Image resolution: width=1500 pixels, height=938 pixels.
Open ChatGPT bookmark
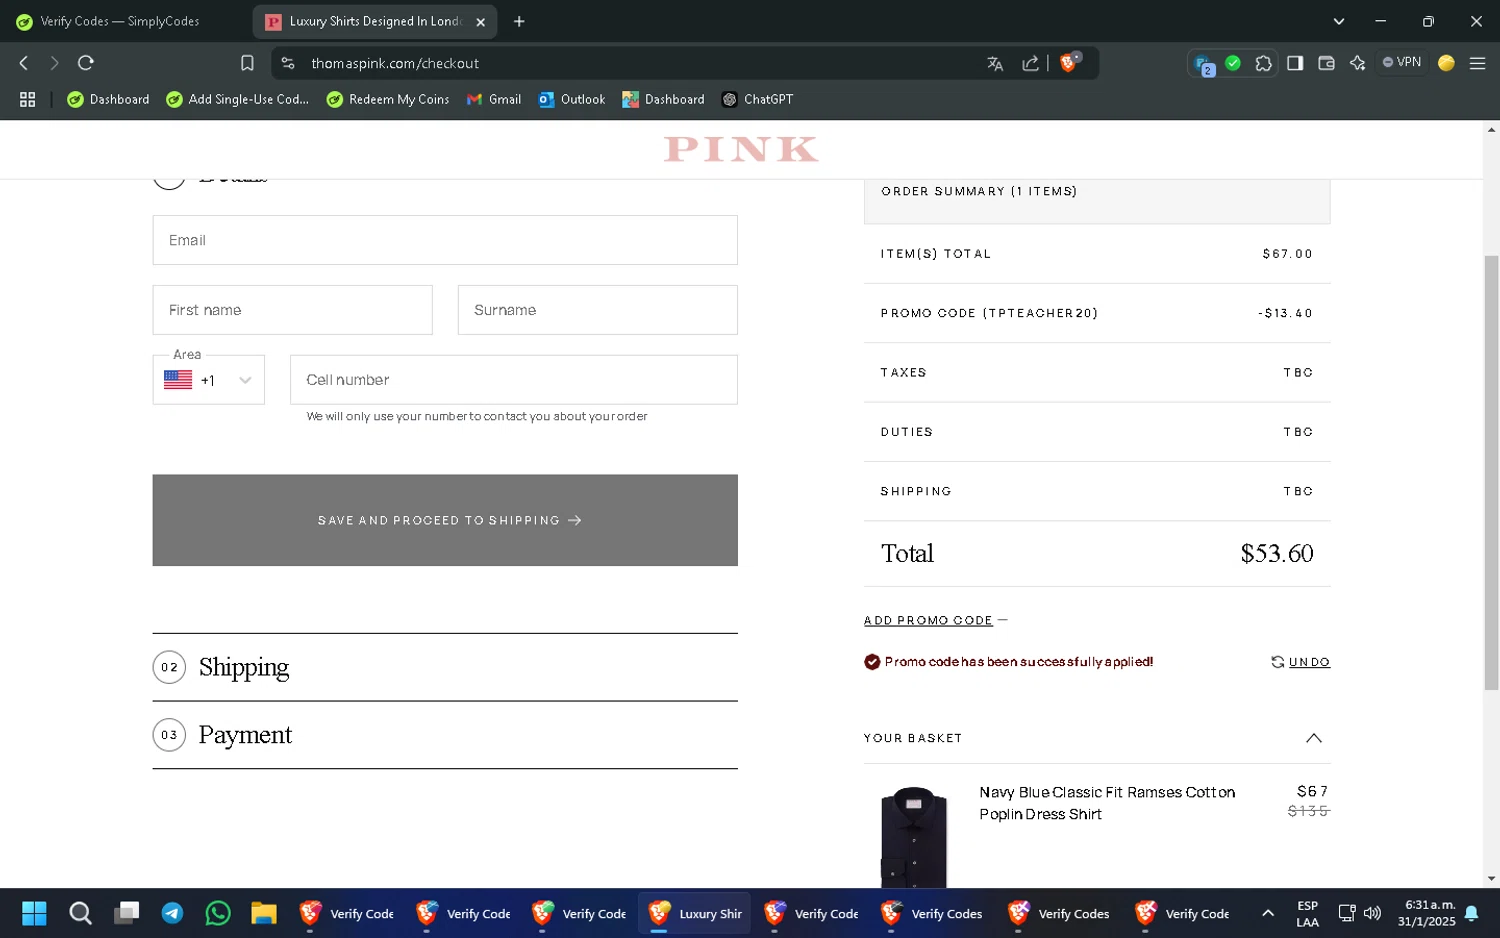758,99
